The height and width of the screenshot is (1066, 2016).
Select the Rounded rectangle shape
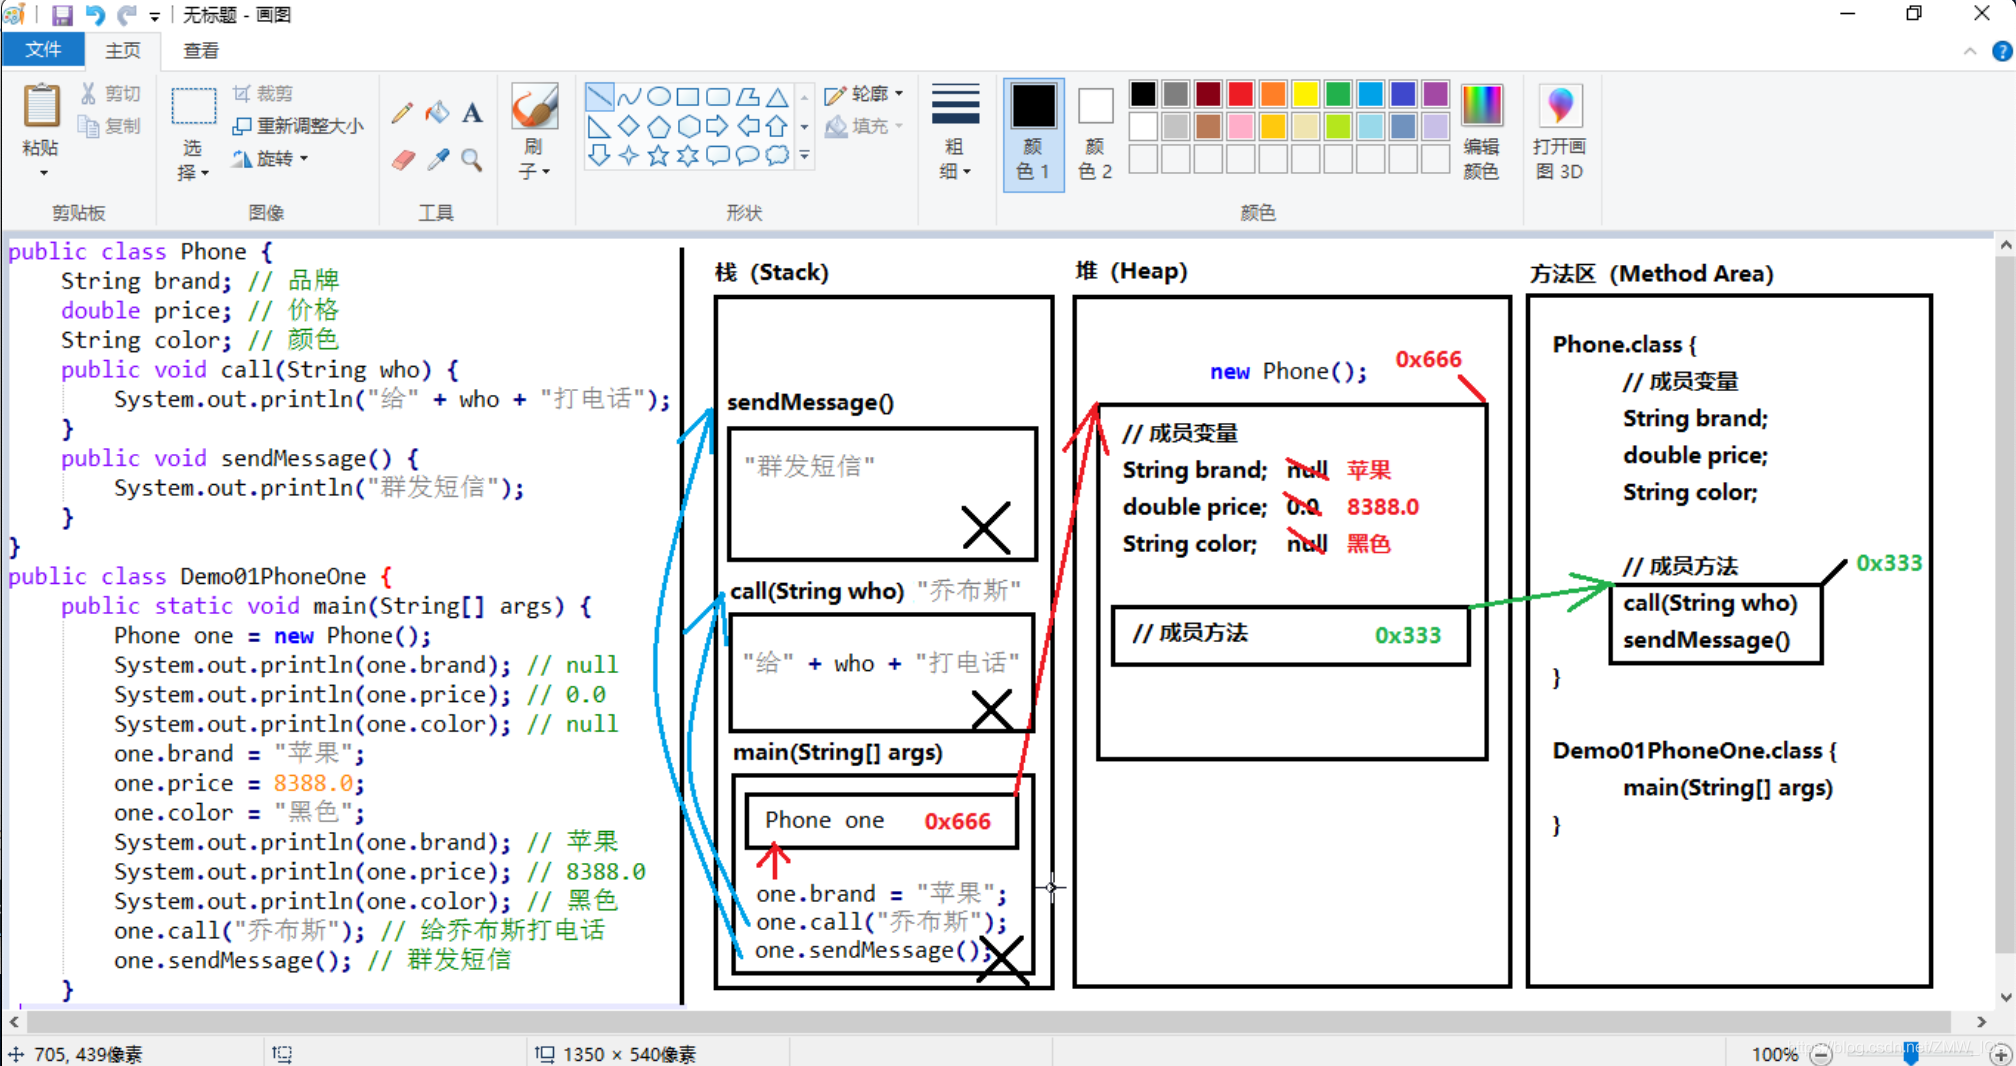[x=718, y=97]
